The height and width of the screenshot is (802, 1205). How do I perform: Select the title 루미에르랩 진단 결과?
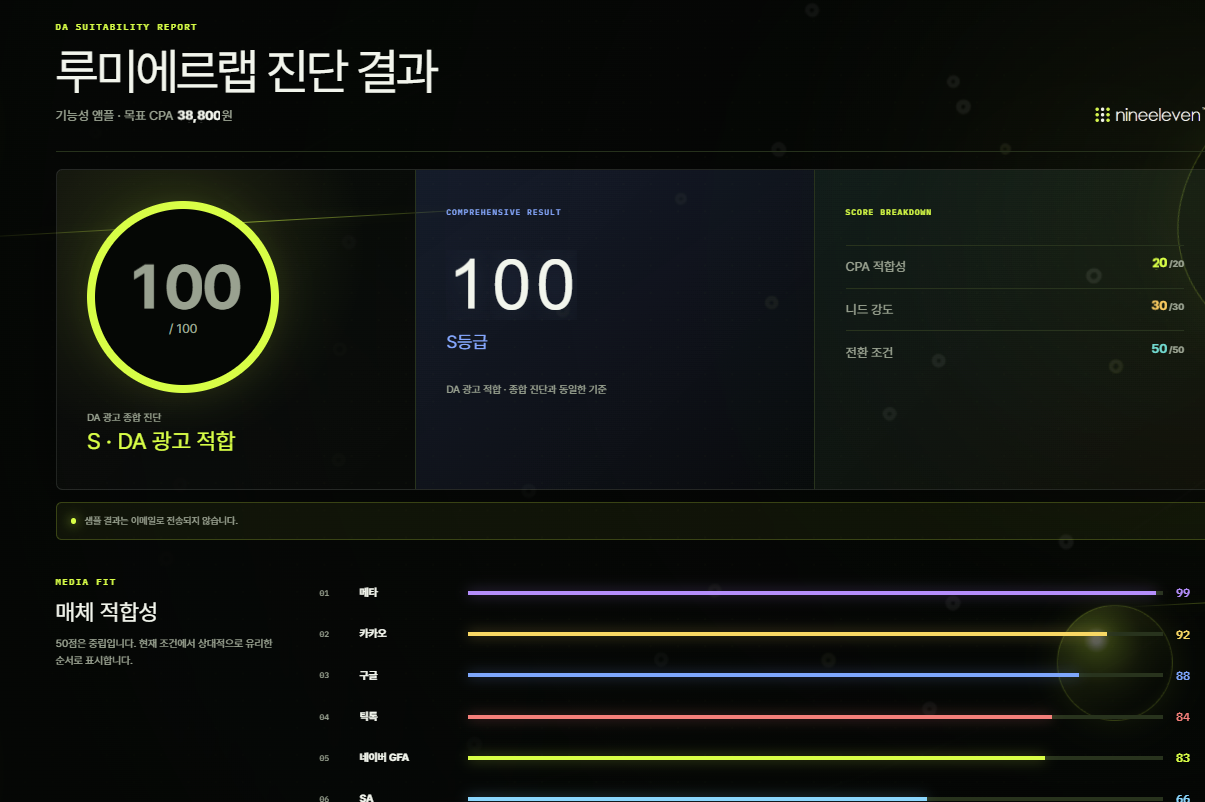tap(247, 71)
